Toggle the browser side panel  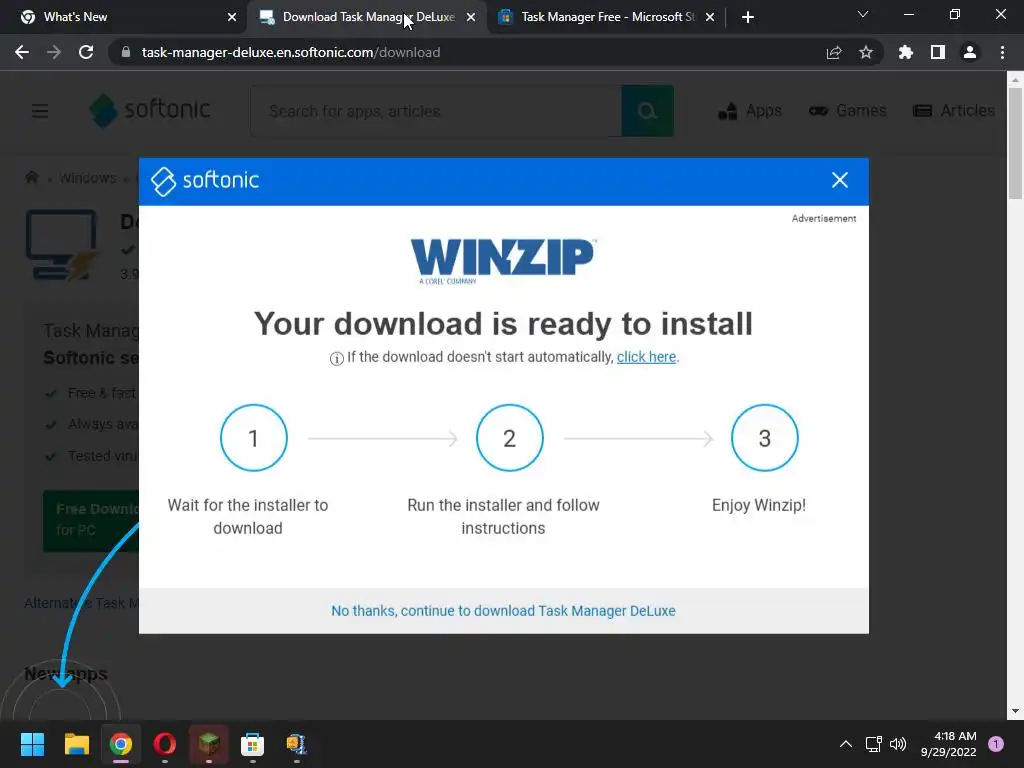(938, 52)
